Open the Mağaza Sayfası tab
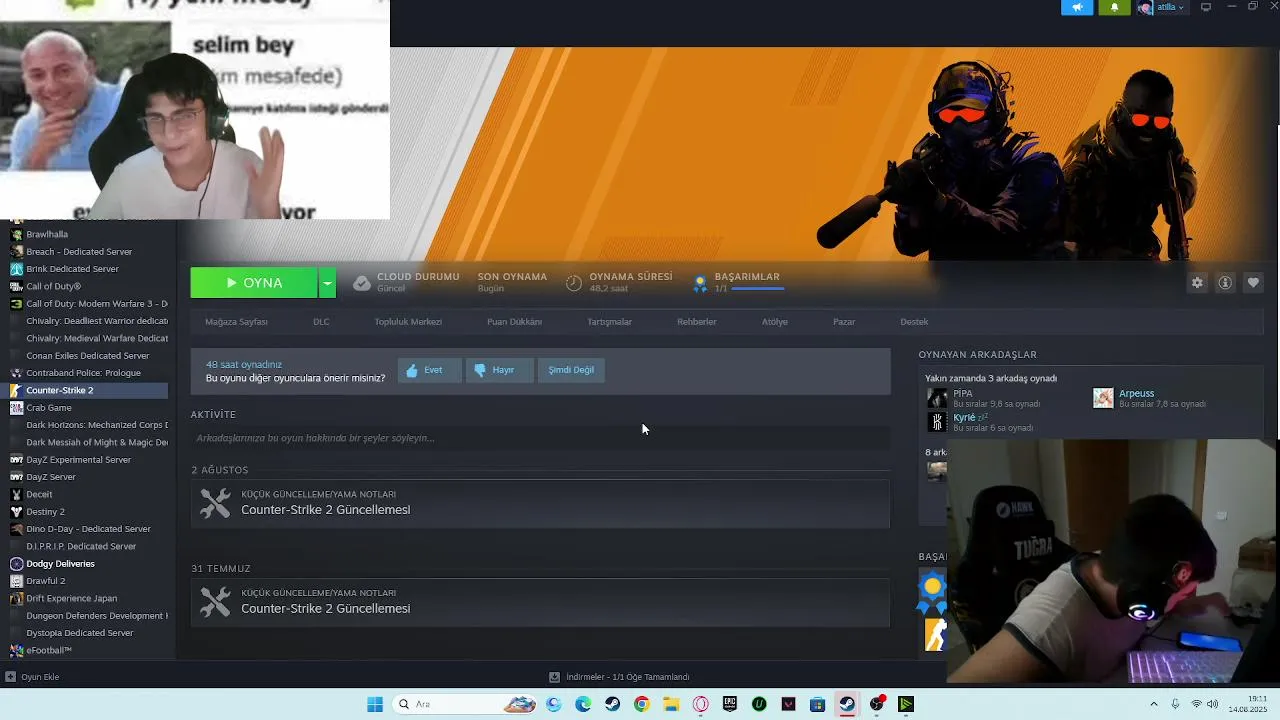Image resolution: width=1280 pixels, height=720 pixels. pyautogui.click(x=236, y=322)
